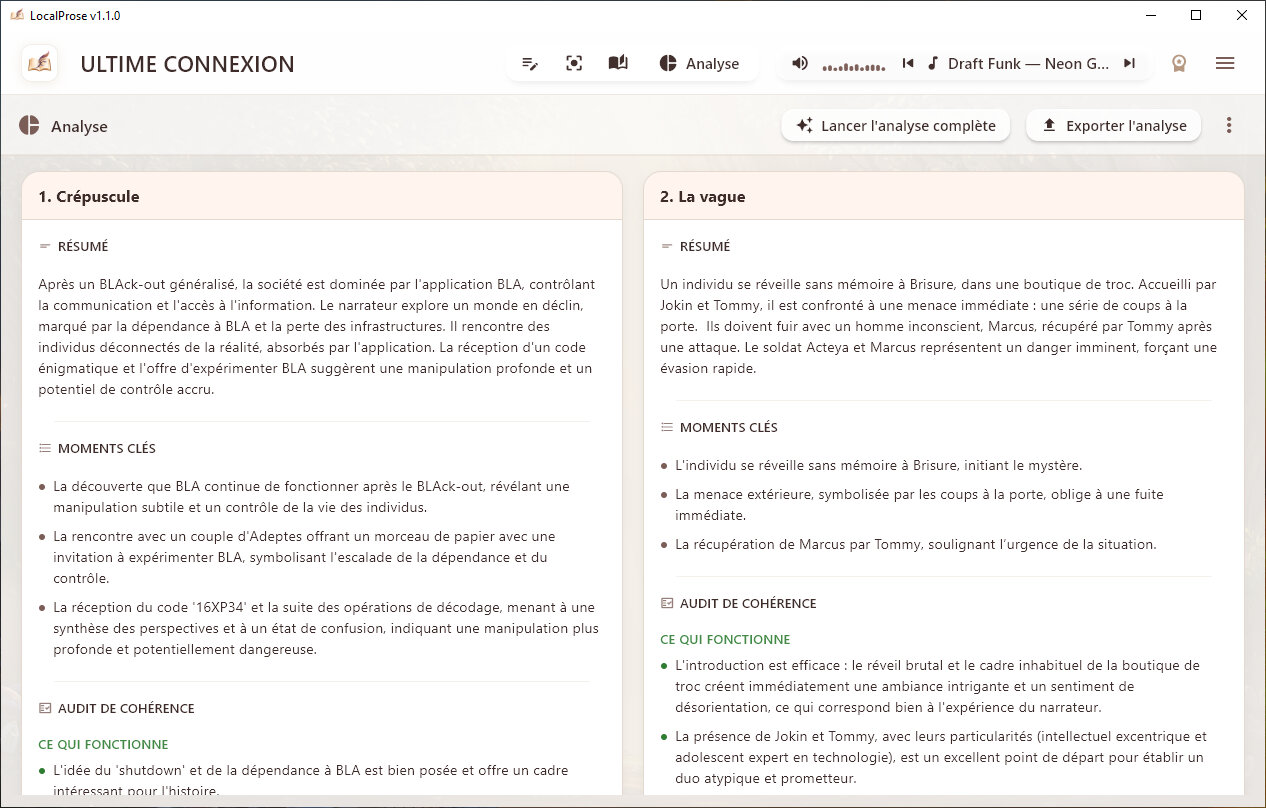This screenshot has height=808, width=1266.
Task: Click the pie chart icon beside Analyse heading
Action: pos(29,126)
